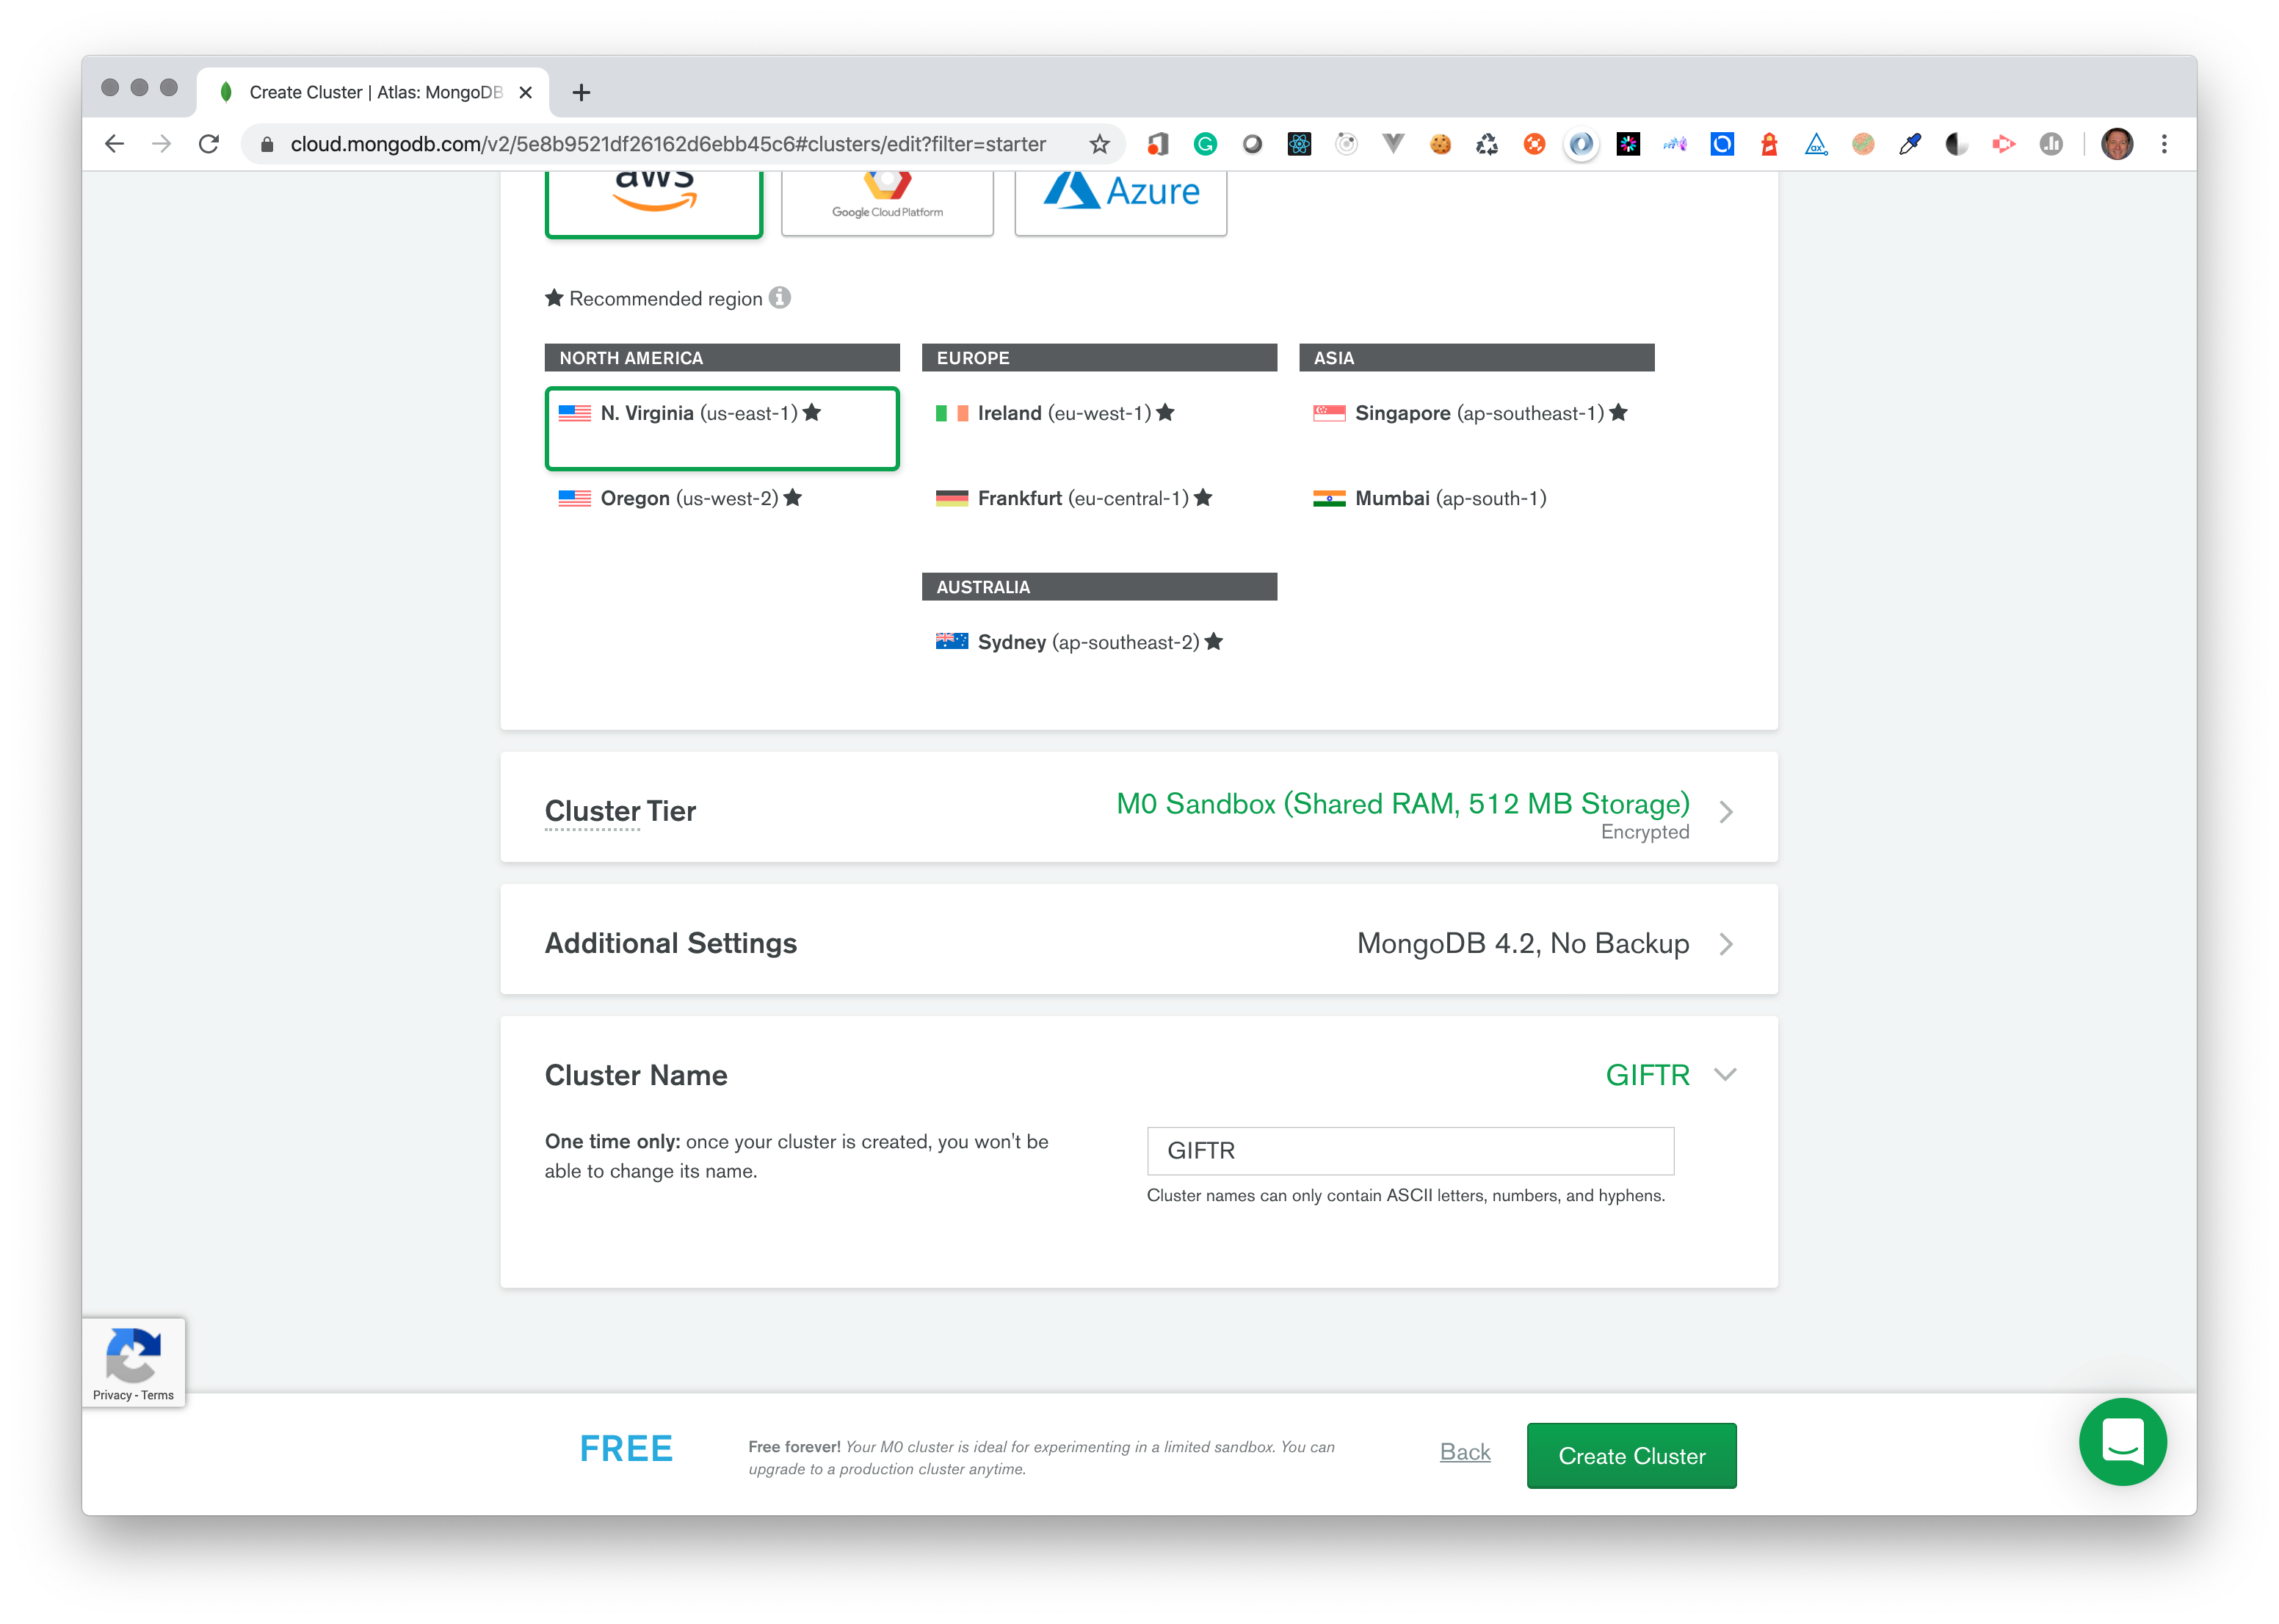Expand the Cluster Name section

[x=1728, y=1074]
